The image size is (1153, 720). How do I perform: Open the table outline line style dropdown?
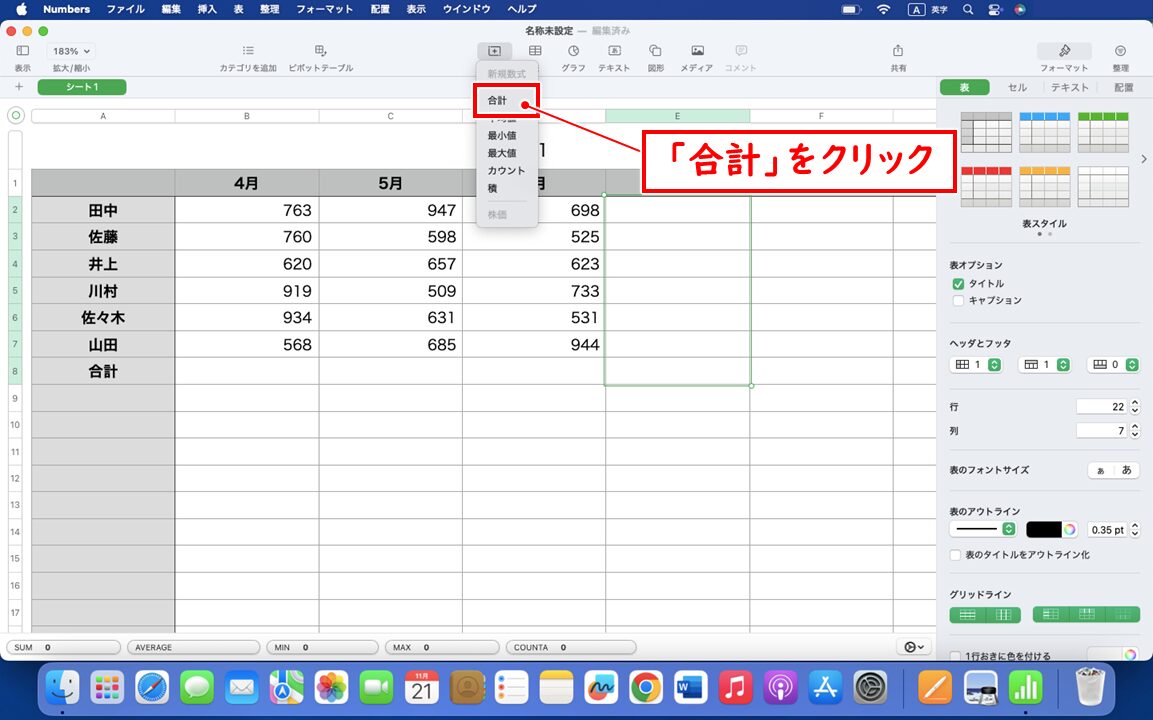pos(1008,529)
